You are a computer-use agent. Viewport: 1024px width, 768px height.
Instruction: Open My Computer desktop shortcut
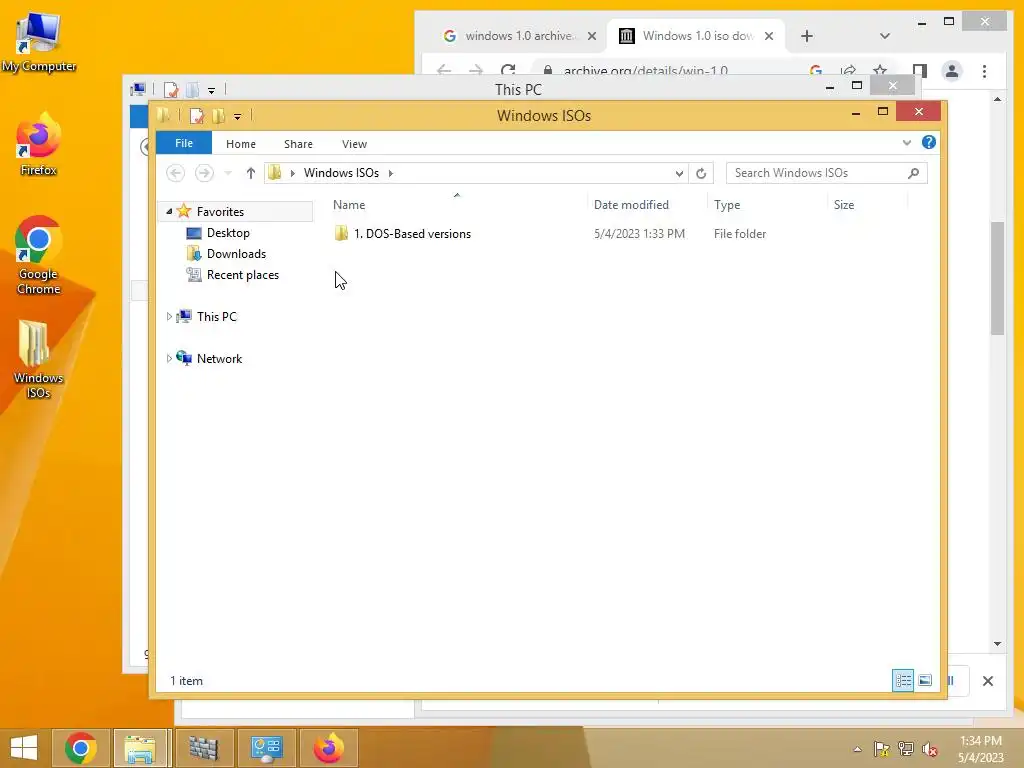[39, 40]
